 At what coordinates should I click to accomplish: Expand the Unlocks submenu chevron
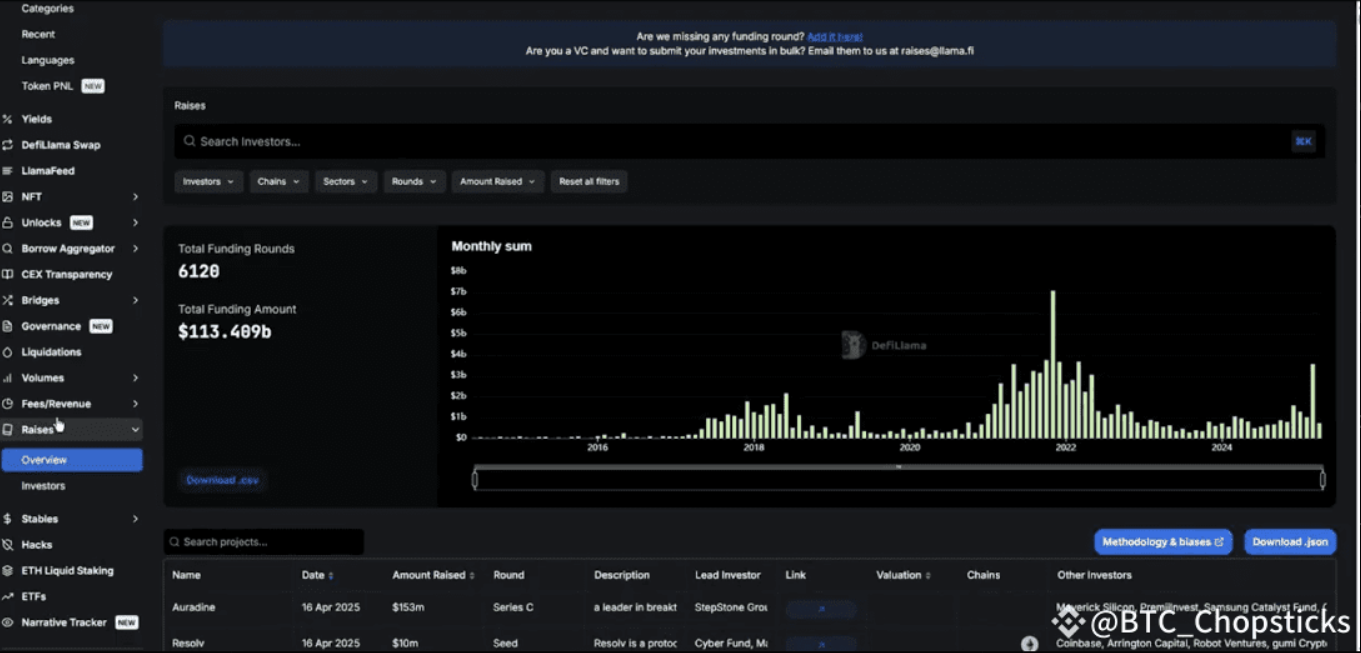point(135,222)
